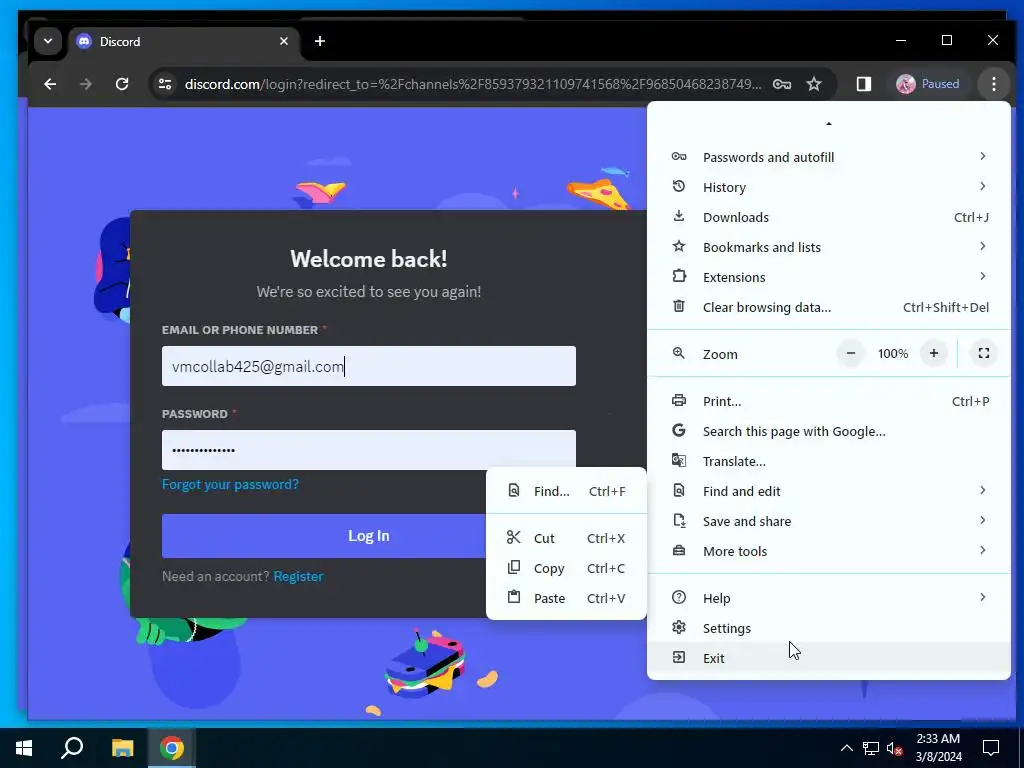Select Cut in the edit submenu

(x=566, y=538)
